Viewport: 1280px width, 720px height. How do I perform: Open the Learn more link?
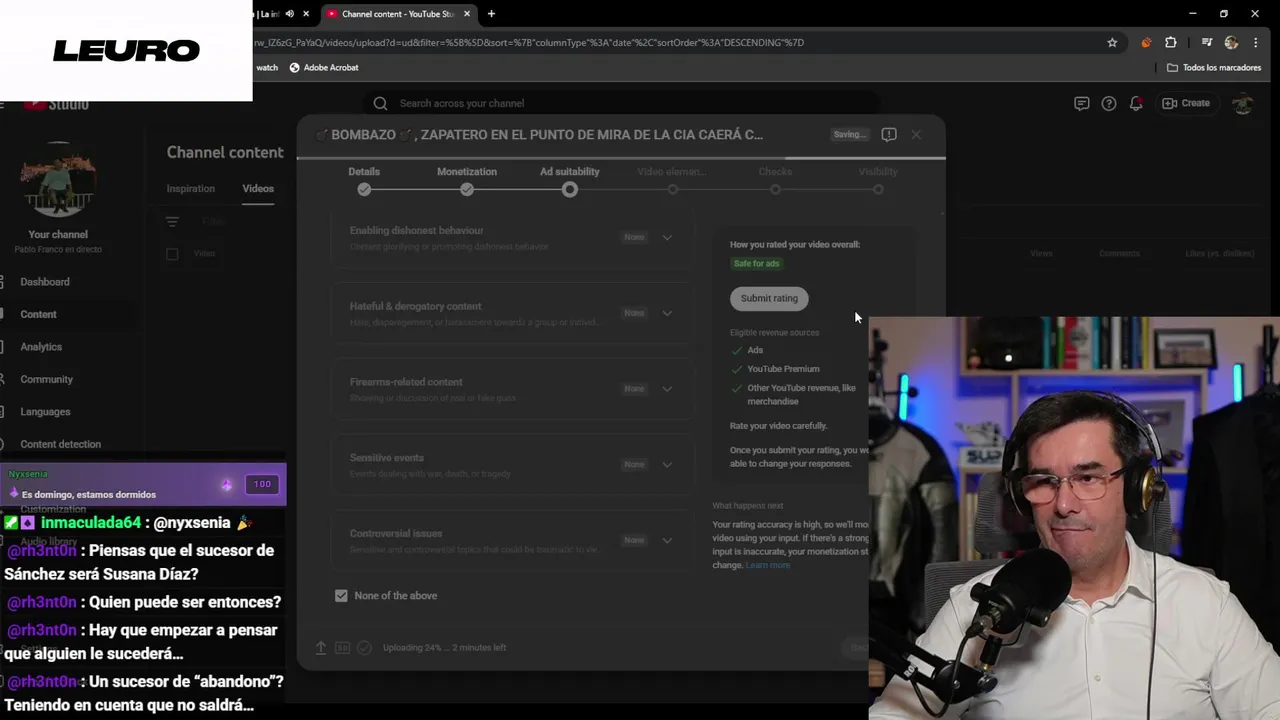[x=767, y=565]
